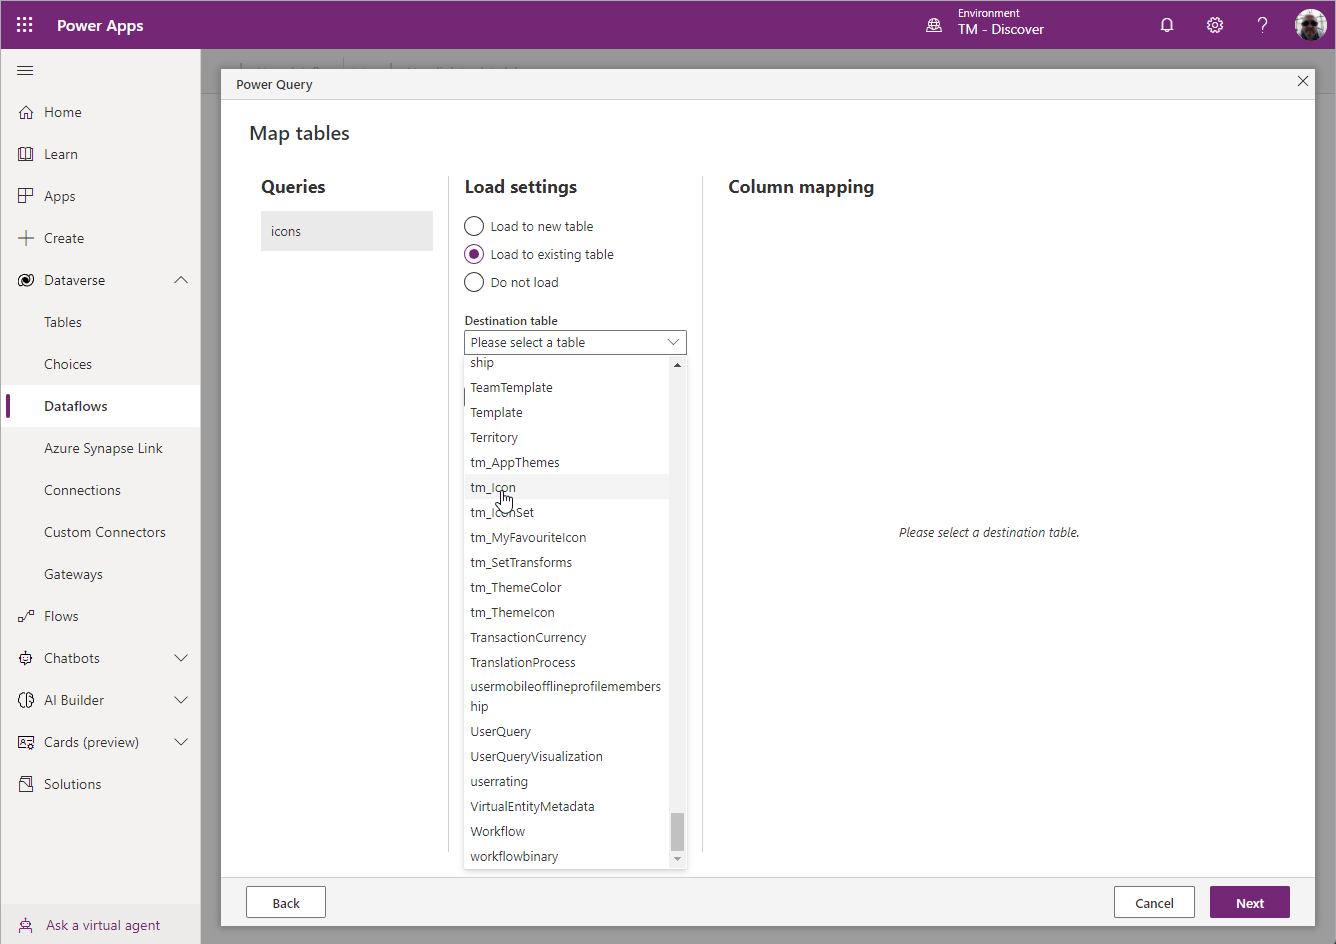
Task: Click the virtual agent person icon
Action: coord(26,926)
